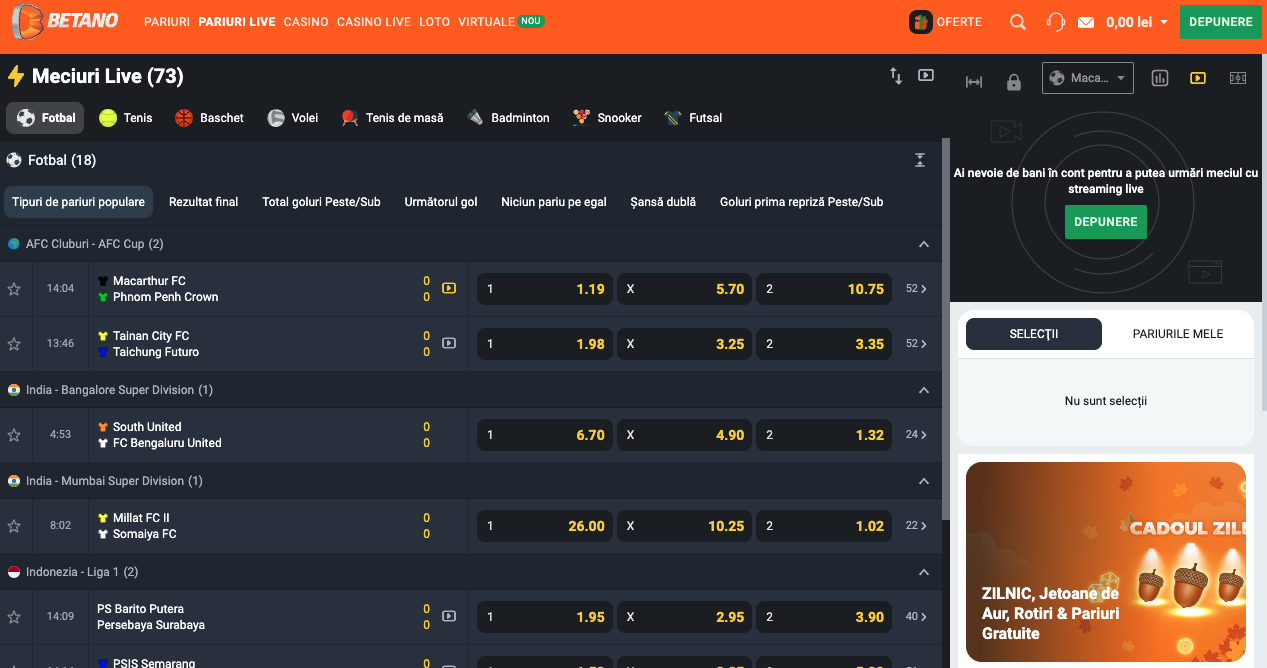The height and width of the screenshot is (668, 1267).
Task: Open the Cadoul Zilnic promo banner
Action: pyautogui.click(x=1106, y=561)
